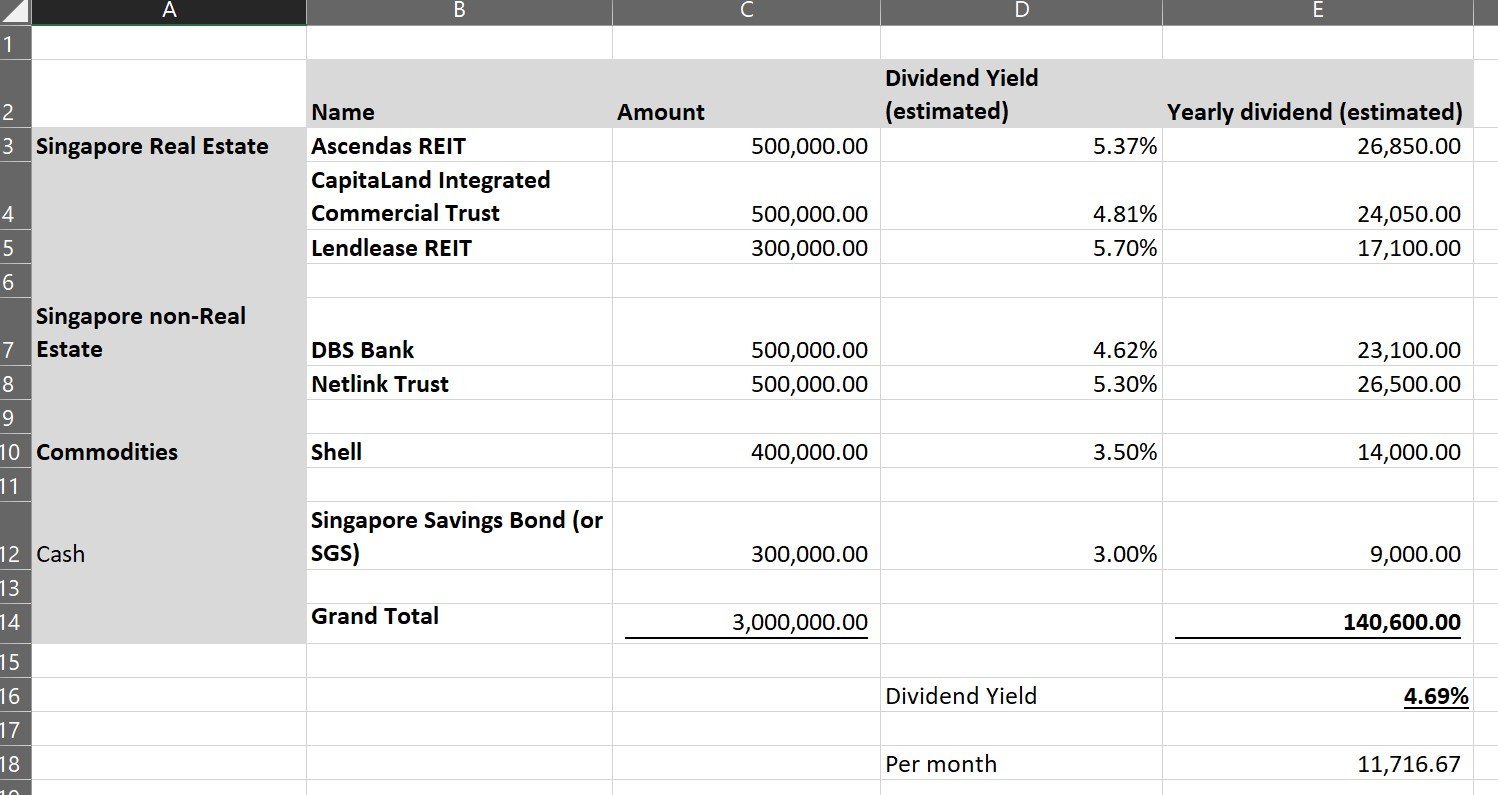
Task: Click yearly dividend 14,000.00
Action: (1317, 451)
